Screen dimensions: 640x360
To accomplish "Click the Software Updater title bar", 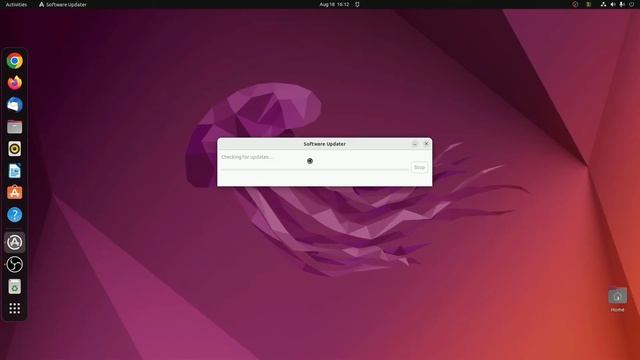I will pos(324,144).
